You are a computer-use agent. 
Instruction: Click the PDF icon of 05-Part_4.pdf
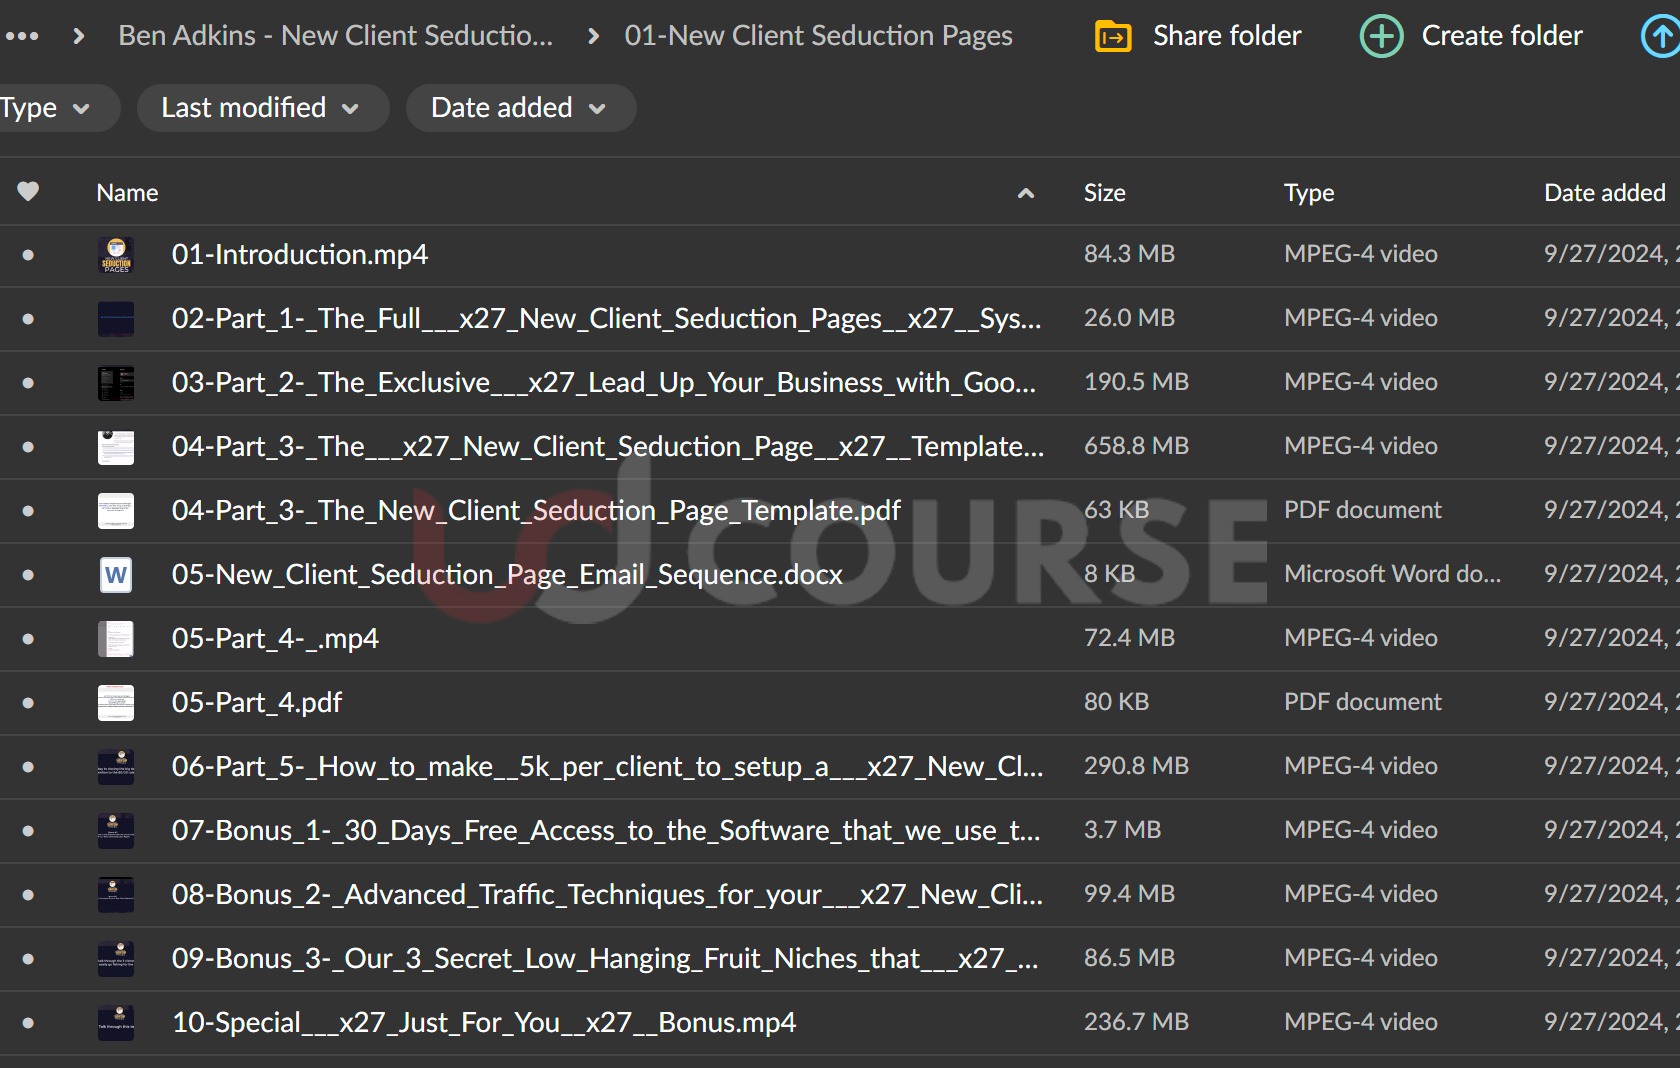click(x=116, y=703)
